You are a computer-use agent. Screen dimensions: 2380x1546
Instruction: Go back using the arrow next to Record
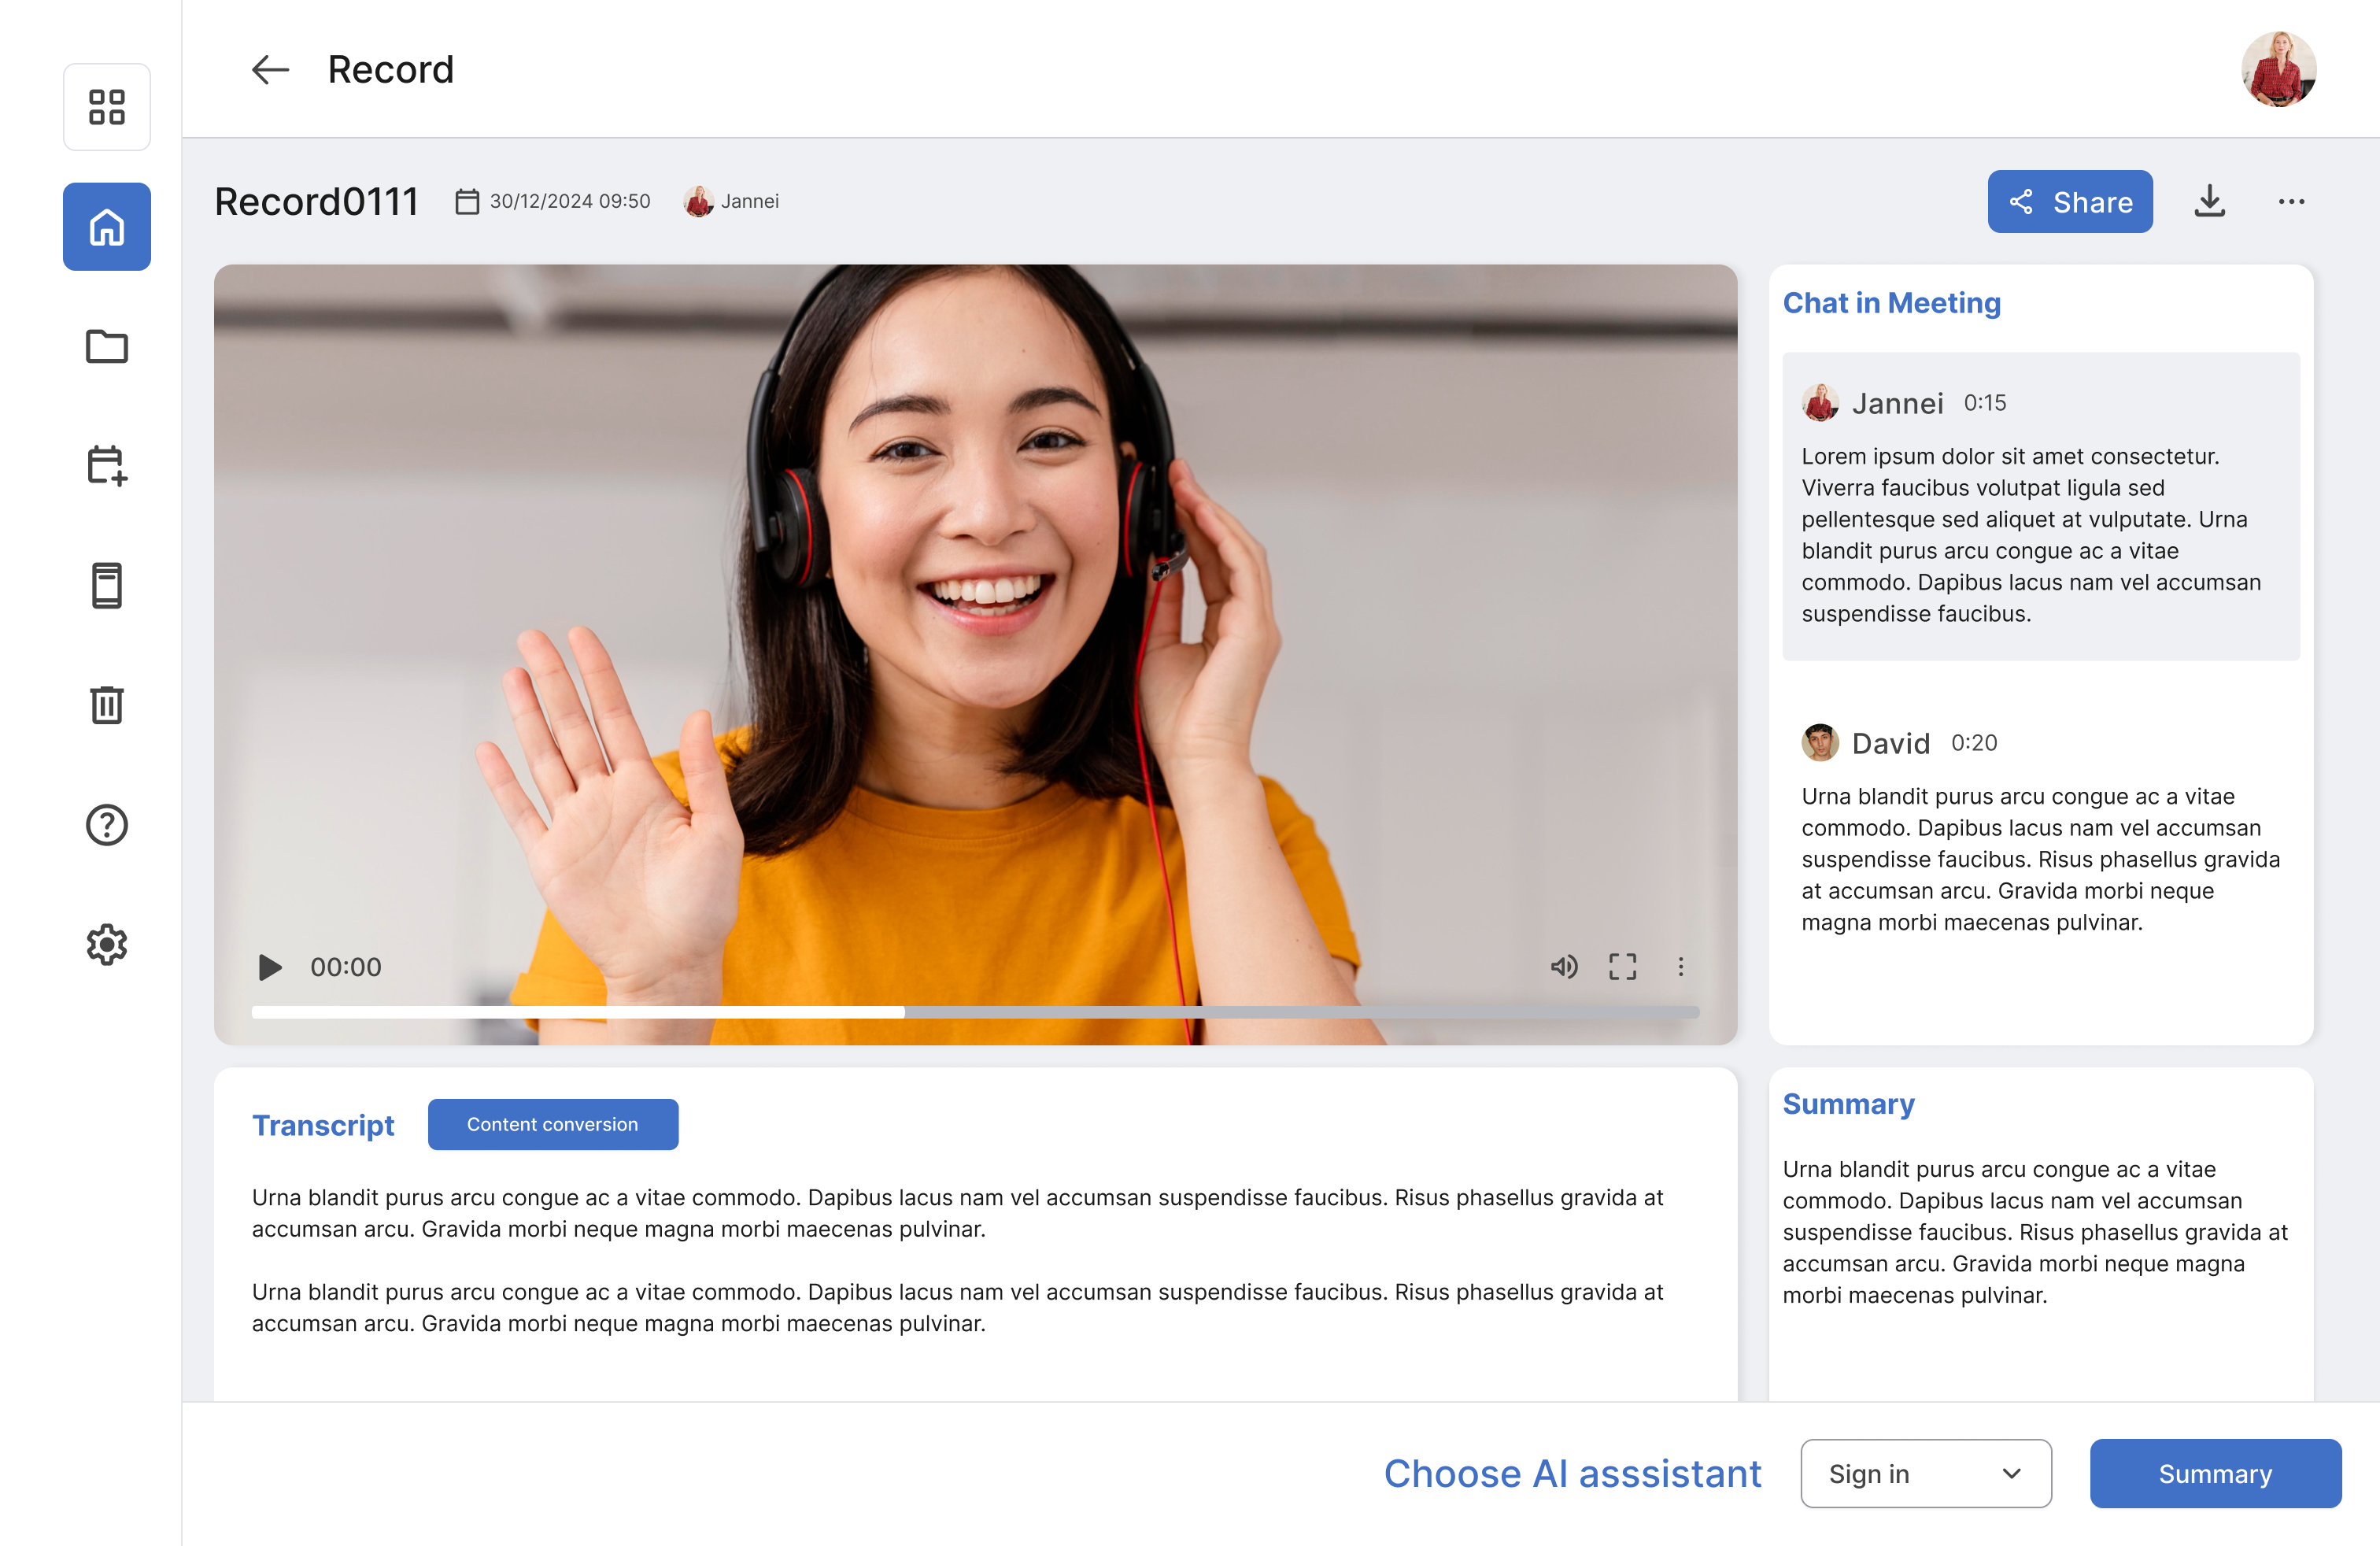pos(270,69)
